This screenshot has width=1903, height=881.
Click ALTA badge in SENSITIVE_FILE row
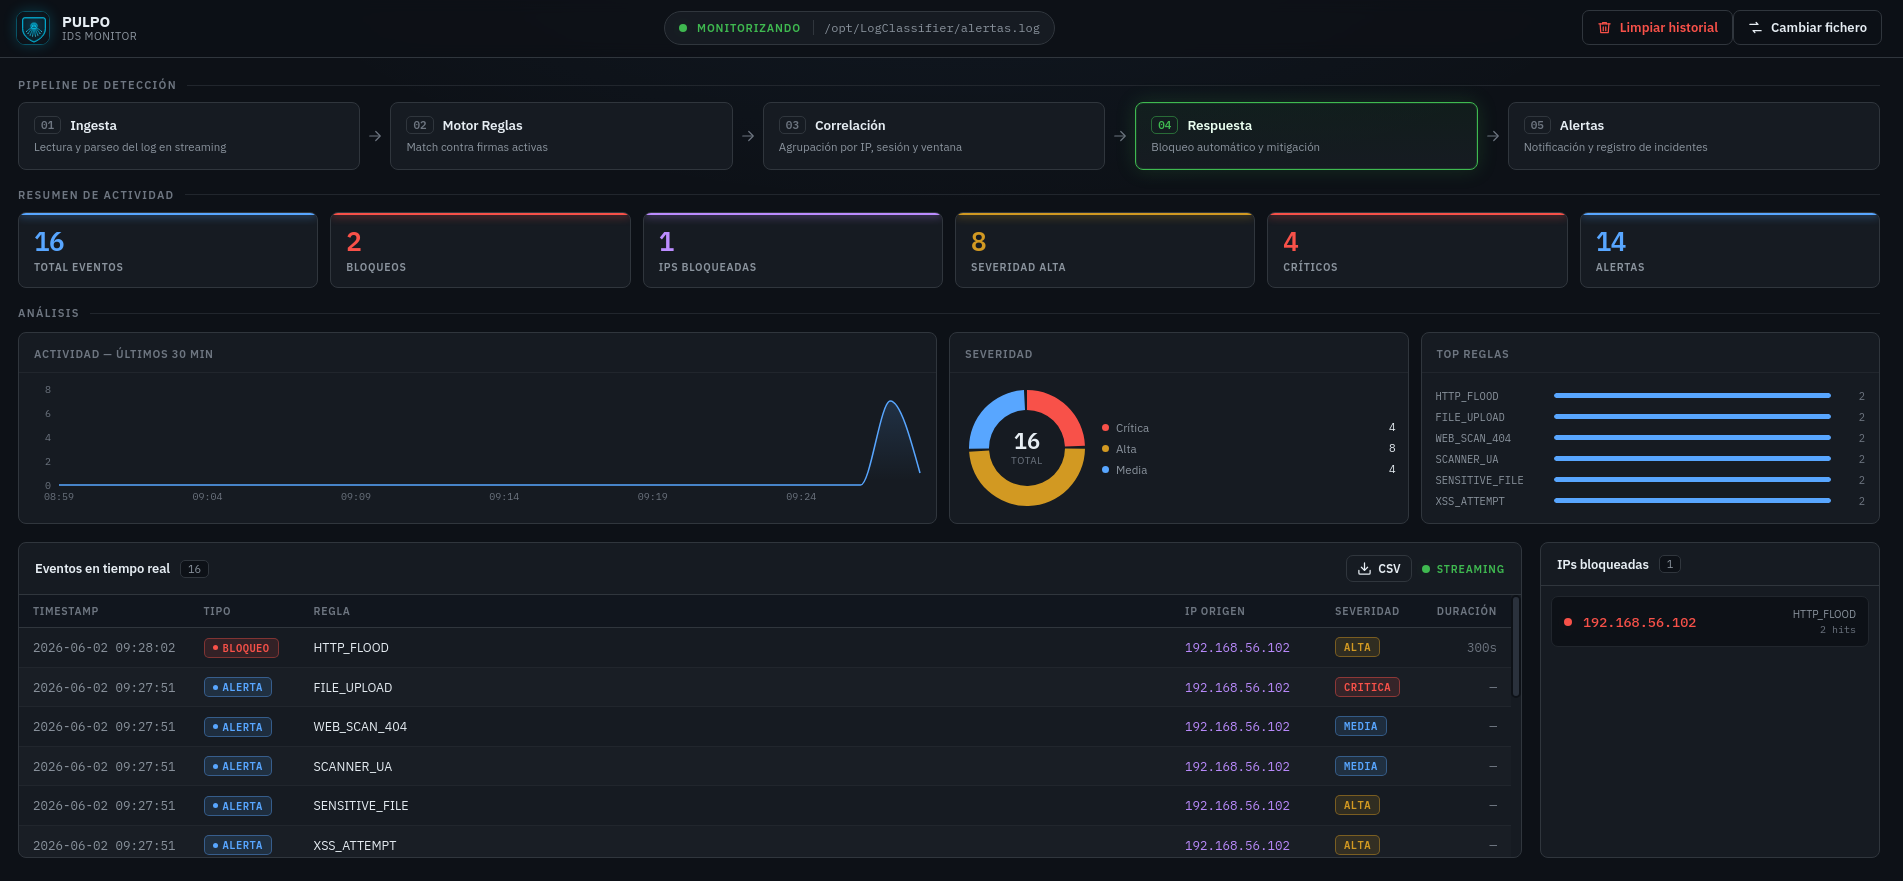(1357, 805)
